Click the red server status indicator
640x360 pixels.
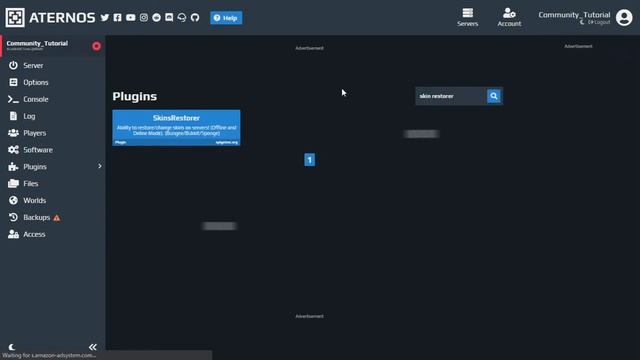coord(96,46)
